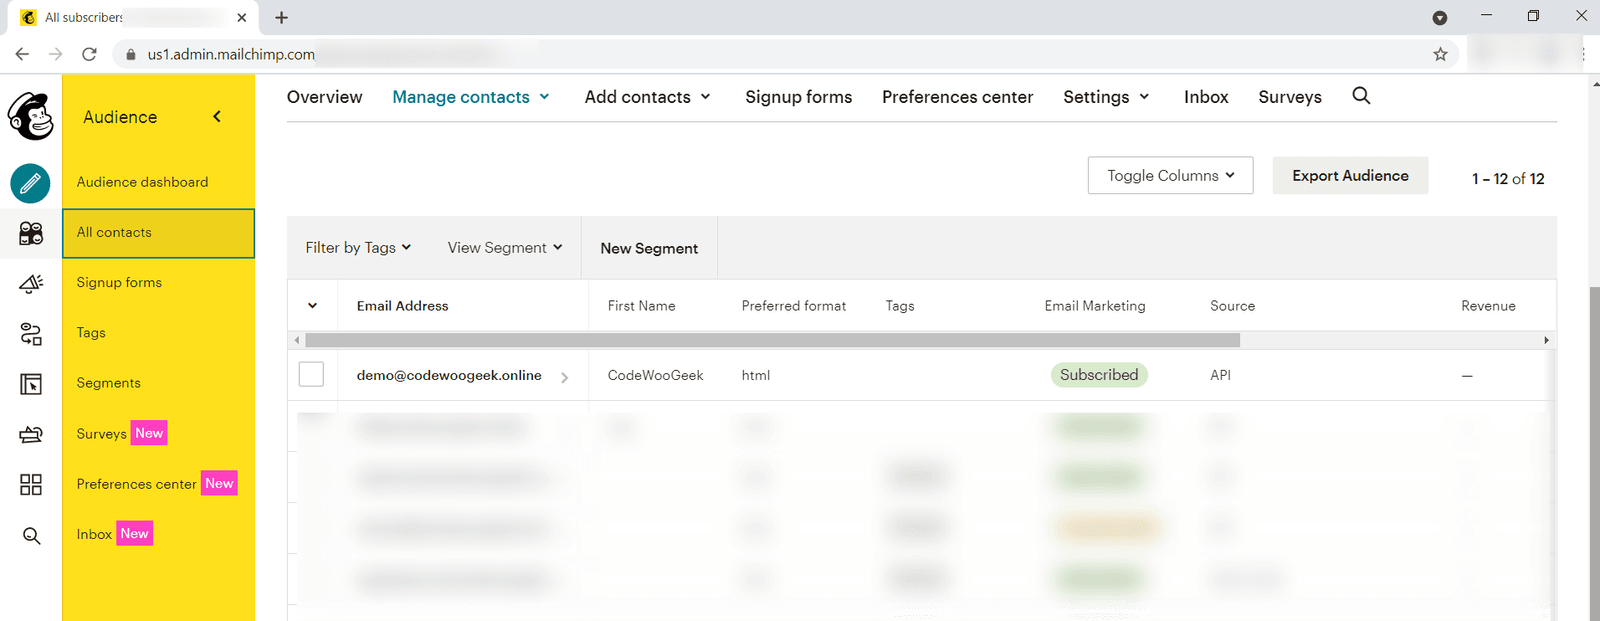1600x621 pixels.
Task: Click the left arrow of the horizontal scrollbar
Action: click(x=297, y=341)
